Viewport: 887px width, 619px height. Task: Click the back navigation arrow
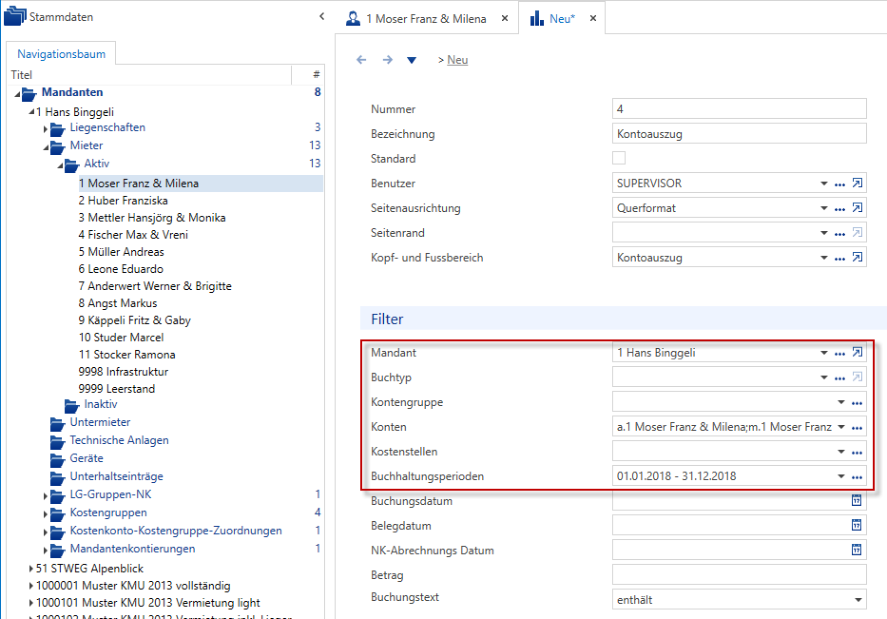(361, 60)
